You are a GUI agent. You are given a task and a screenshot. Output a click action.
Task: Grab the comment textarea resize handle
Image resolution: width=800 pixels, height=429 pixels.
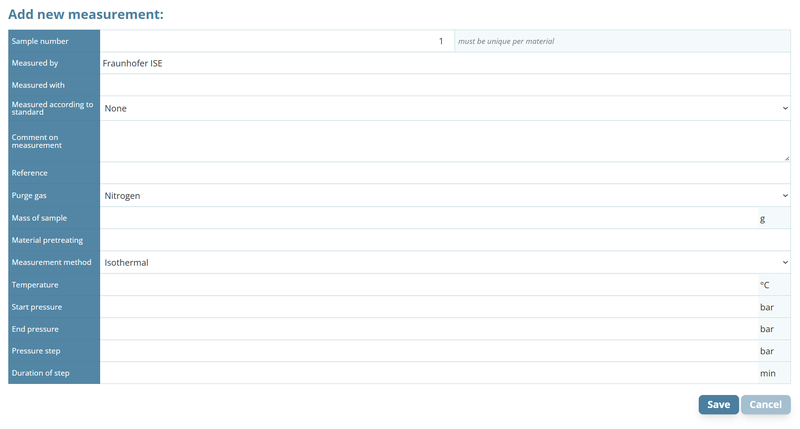(x=786, y=157)
